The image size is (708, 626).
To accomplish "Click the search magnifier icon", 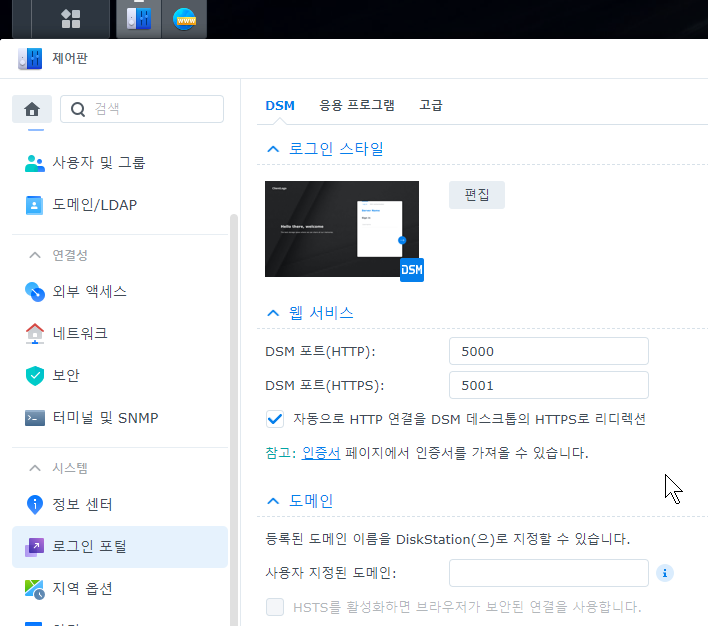I will pyautogui.click(x=78, y=109).
